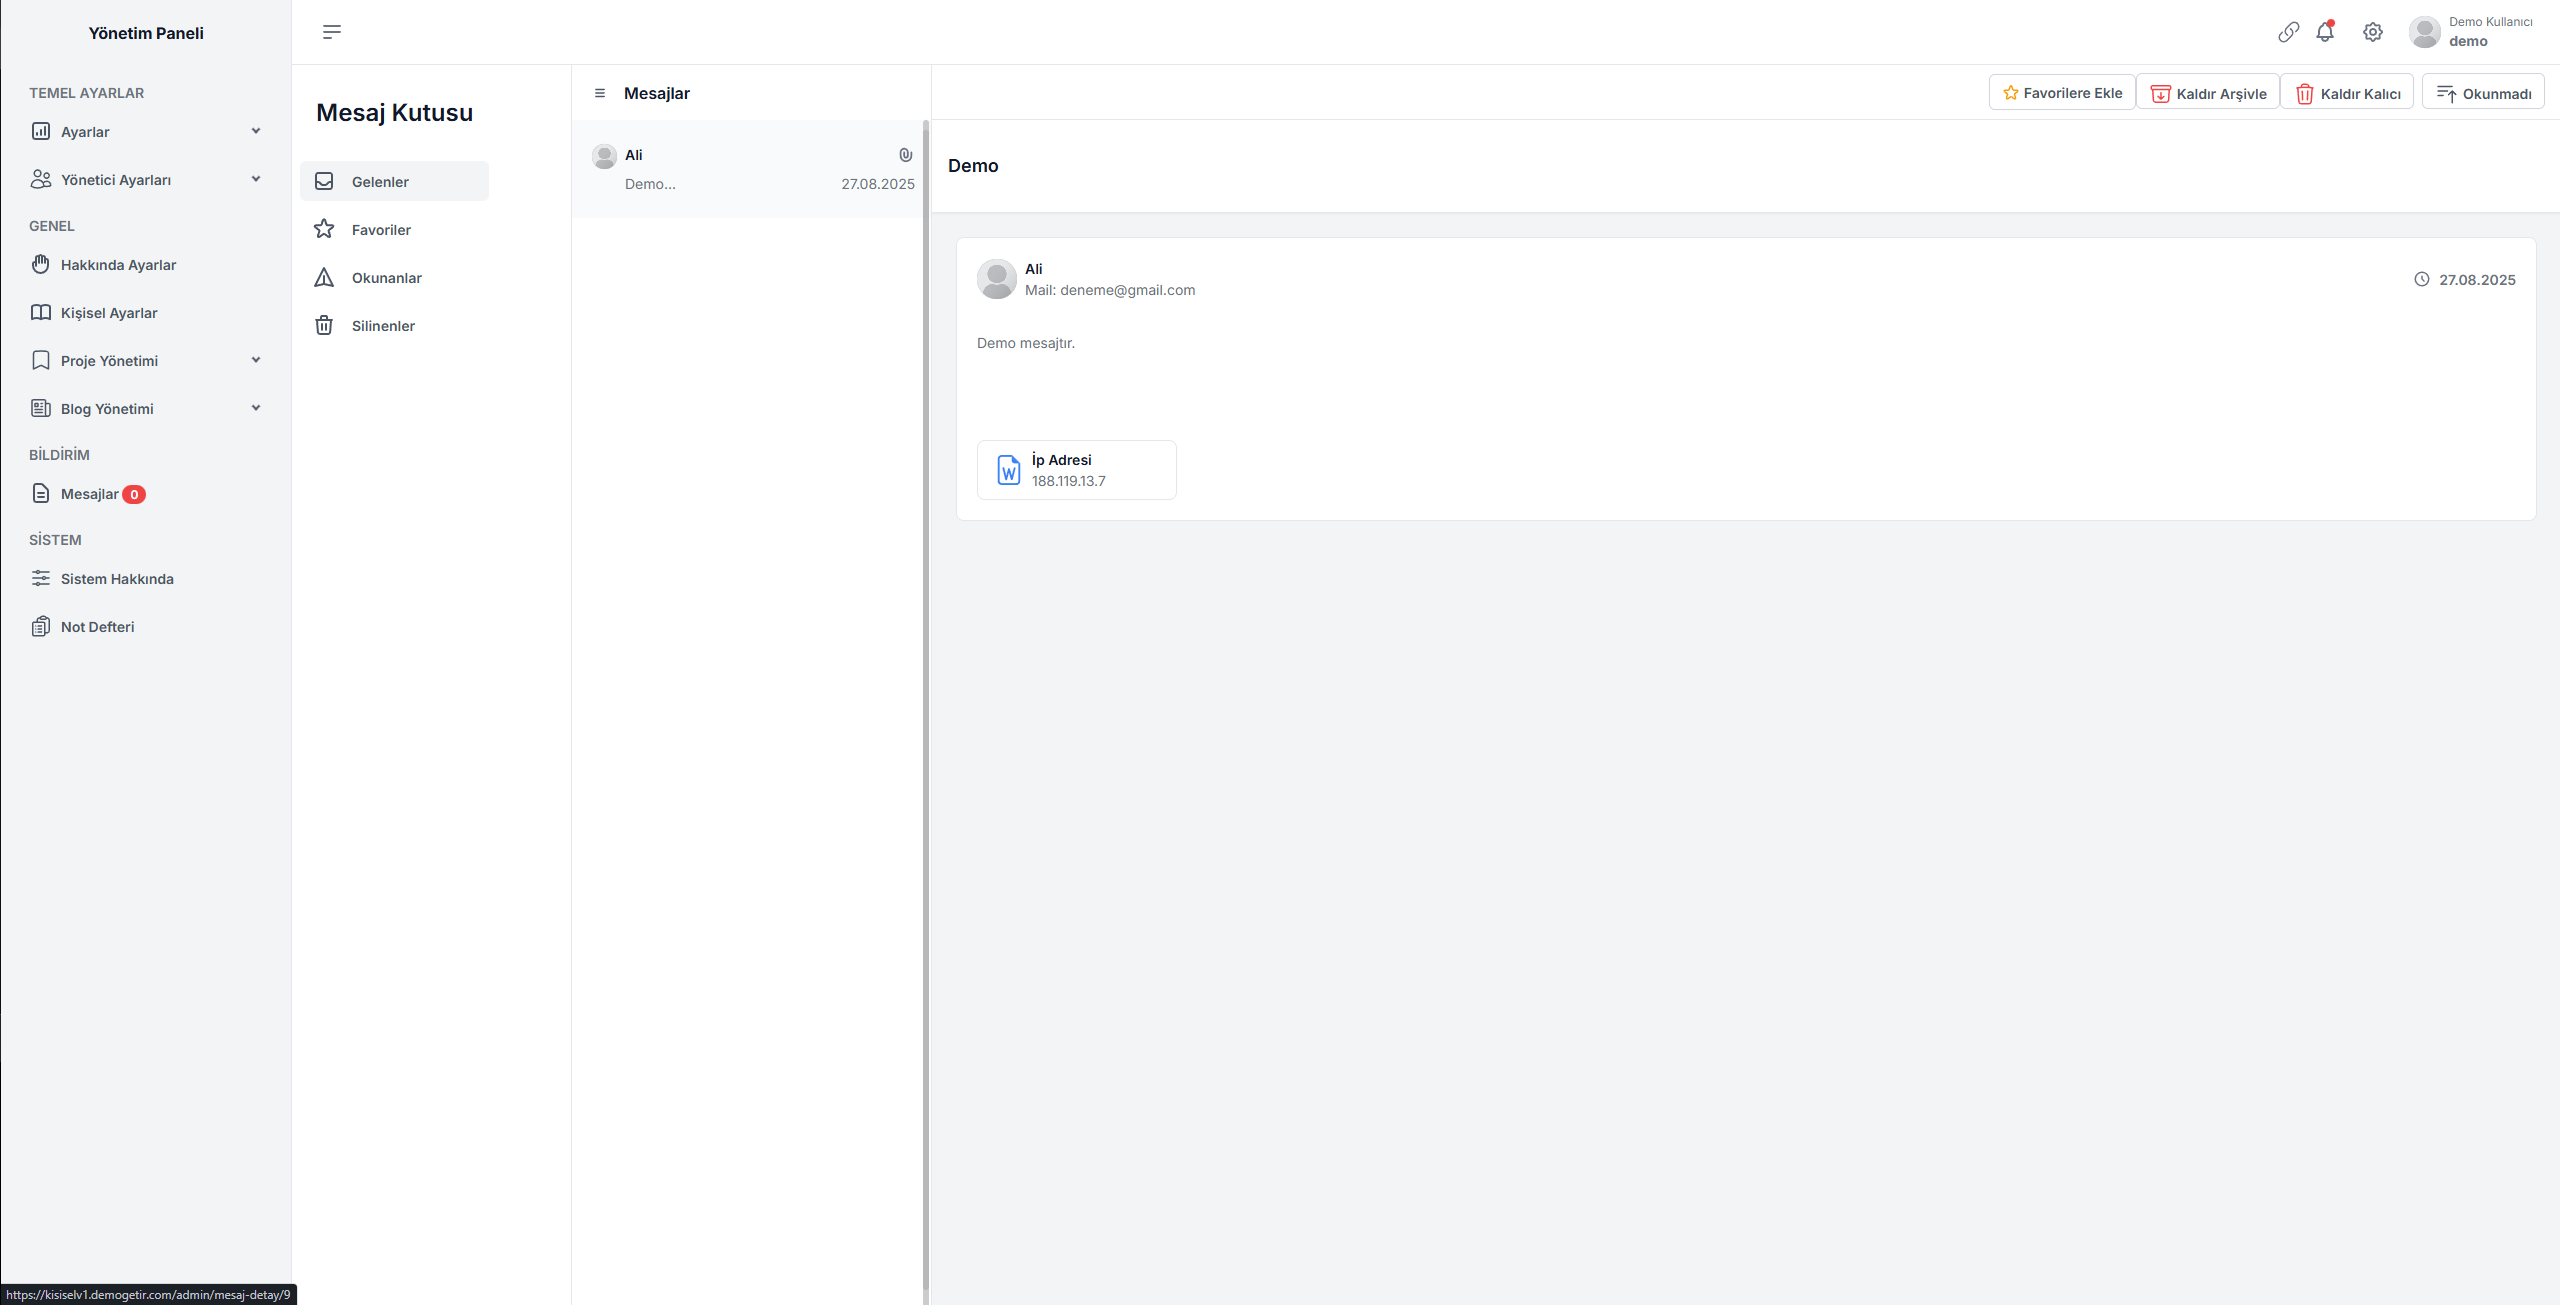The height and width of the screenshot is (1305, 2560).
Task: Expand the Yönetici Ayarları submenu
Action: tap(256, 179)
